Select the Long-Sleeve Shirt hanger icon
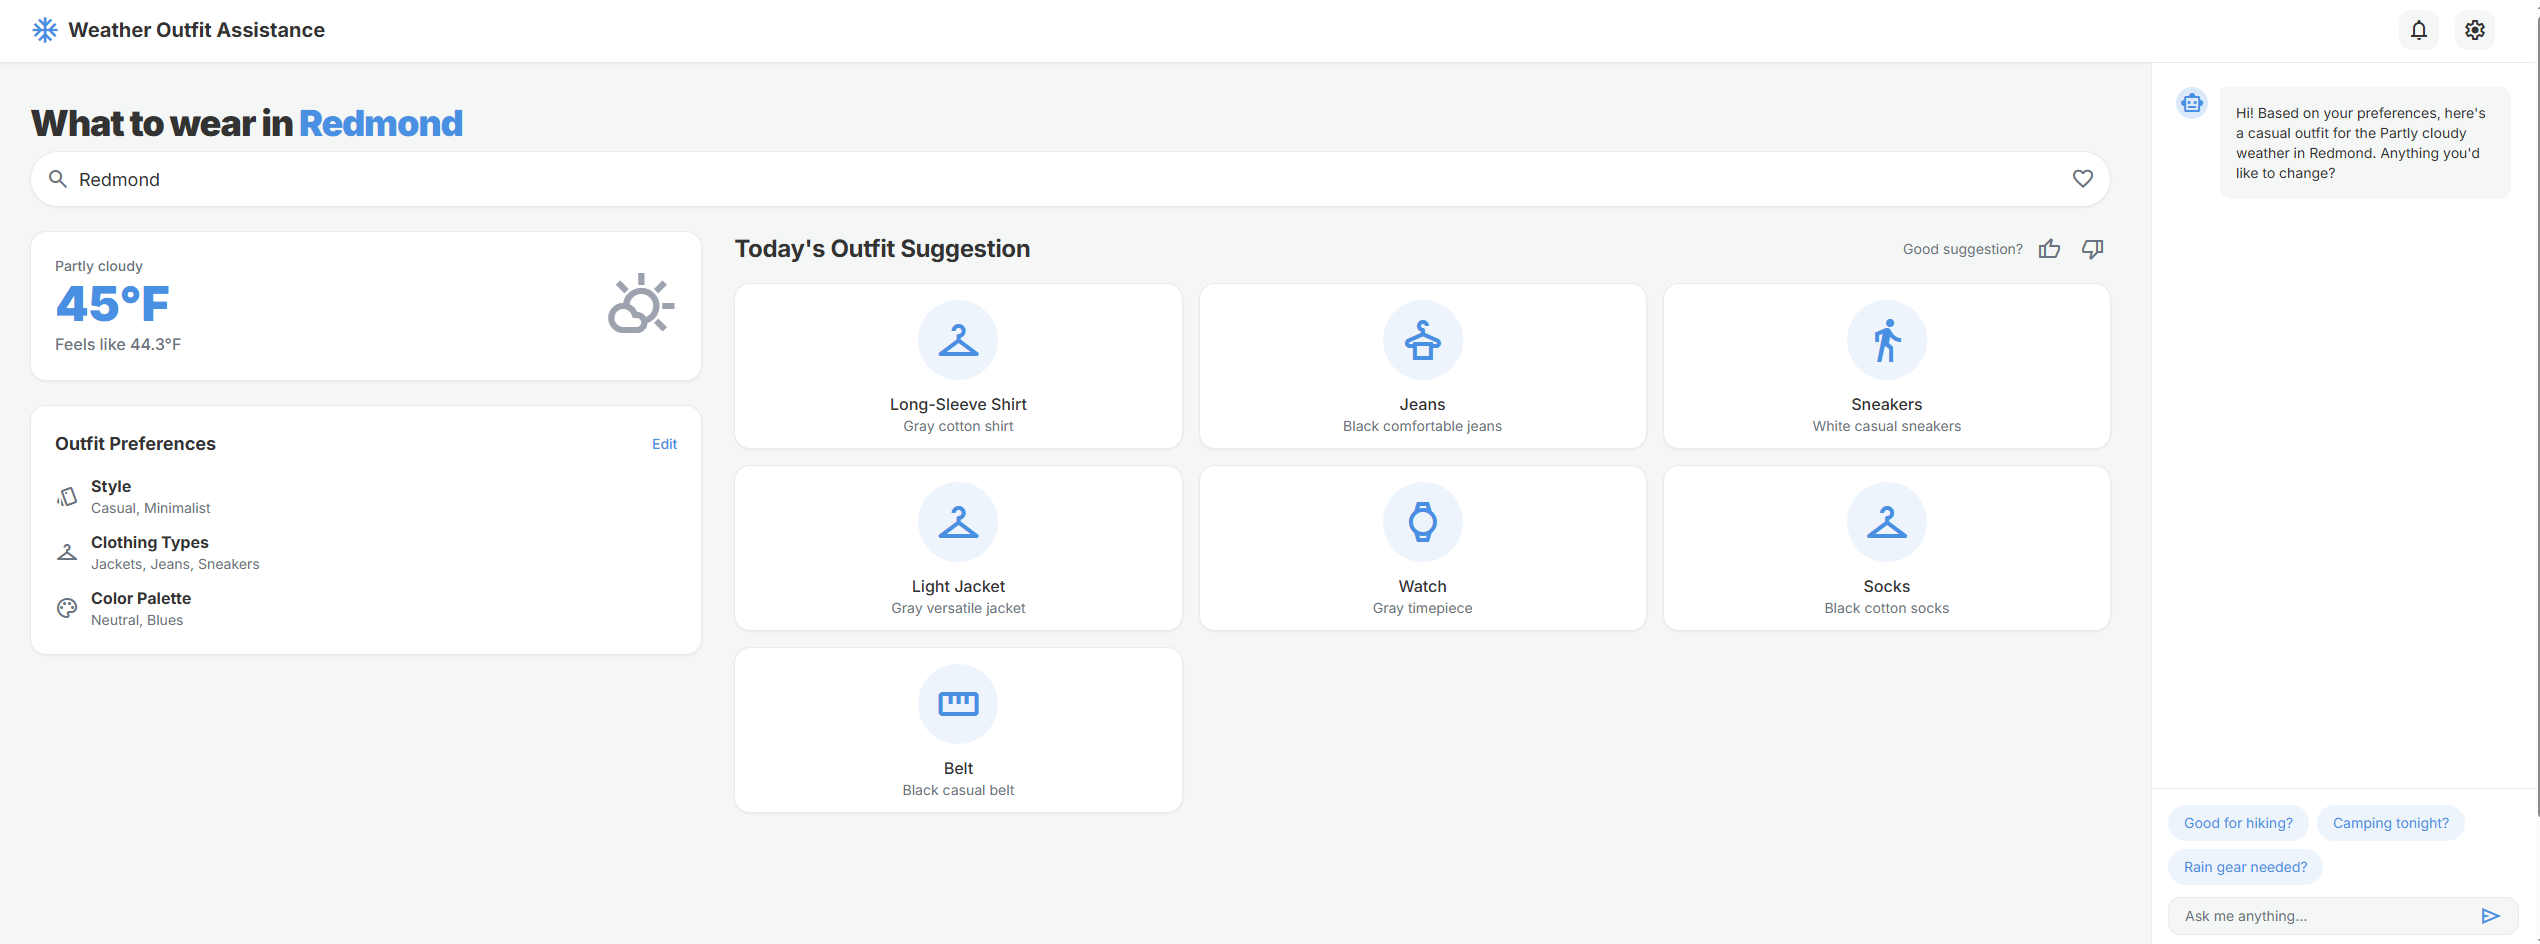The width and height of the screenshot is (2540, 944). 957,339
